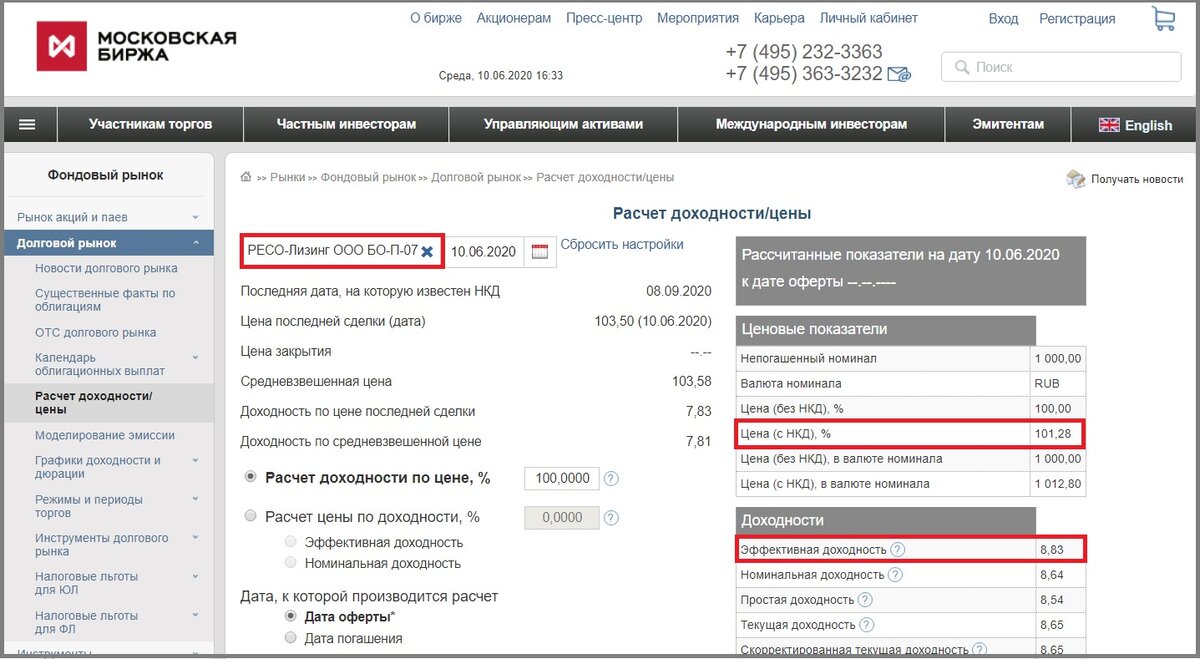
Task: Click the yield field showing 0,0000
Action: (562, 518)
